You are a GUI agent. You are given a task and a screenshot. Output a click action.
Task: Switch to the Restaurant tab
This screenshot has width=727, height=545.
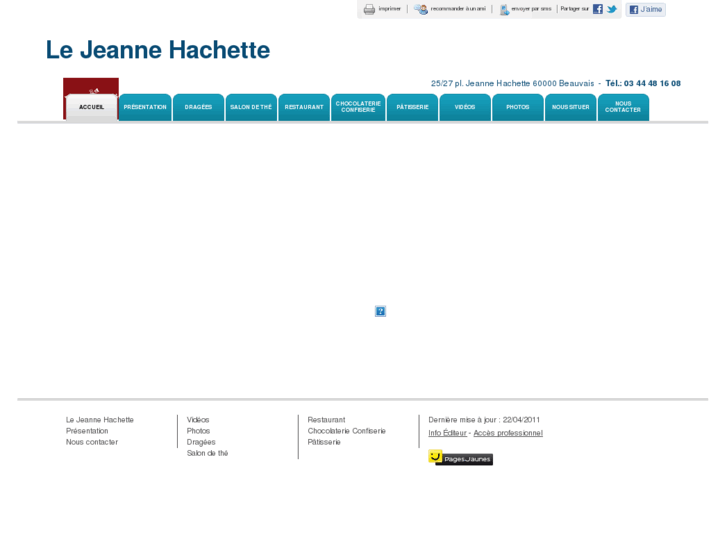[304, 107]
